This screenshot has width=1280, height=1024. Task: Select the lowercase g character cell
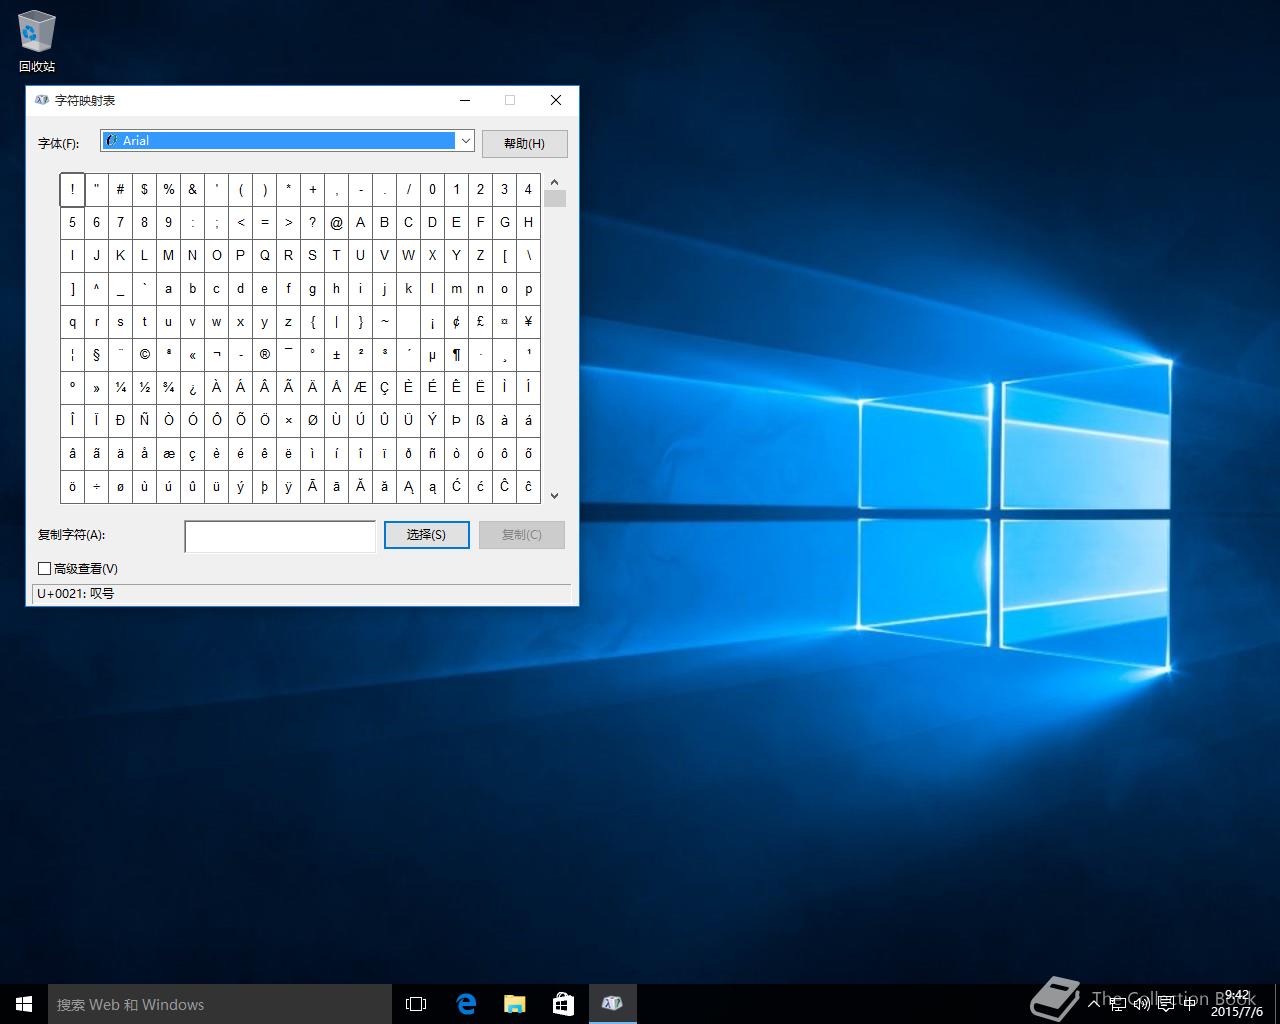tap(312, 288)
